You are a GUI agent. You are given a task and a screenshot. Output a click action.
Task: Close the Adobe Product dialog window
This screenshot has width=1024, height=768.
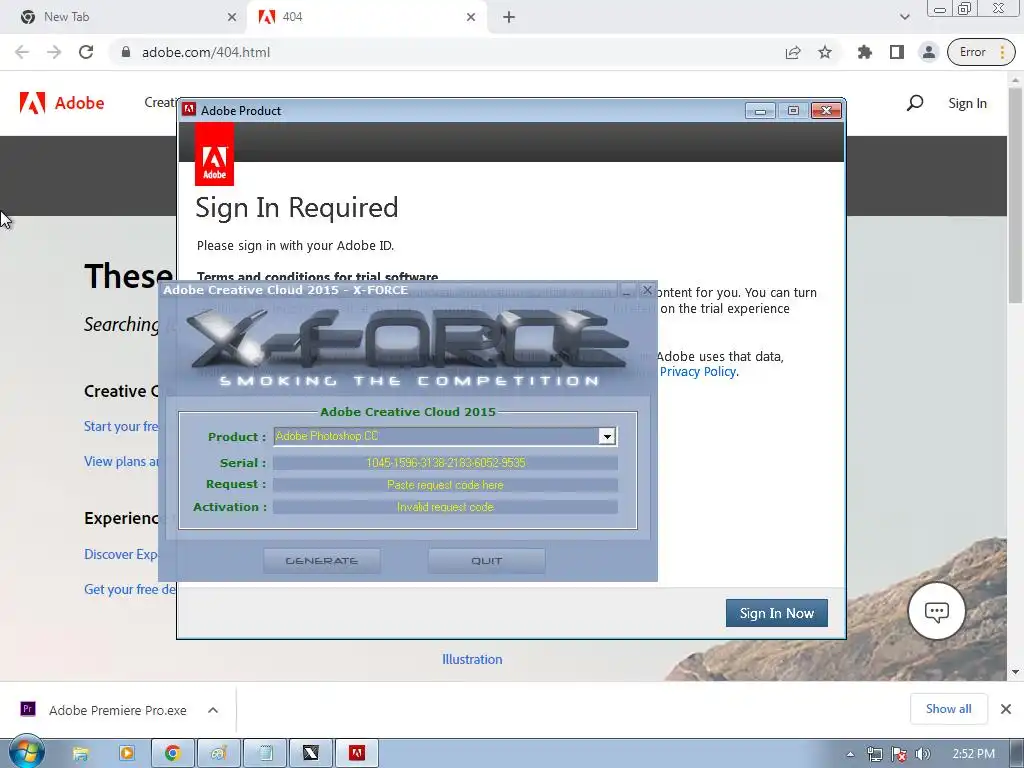point(826,110)
